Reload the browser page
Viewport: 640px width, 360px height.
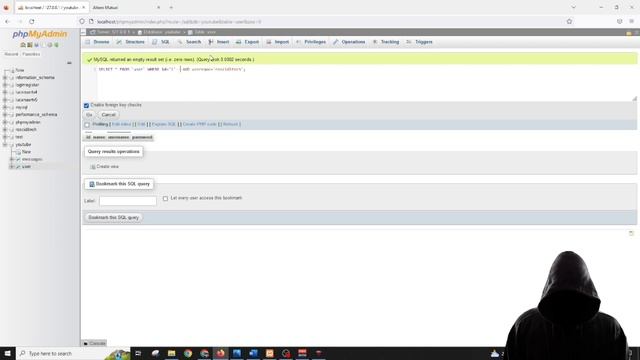(x=32, y=21)
